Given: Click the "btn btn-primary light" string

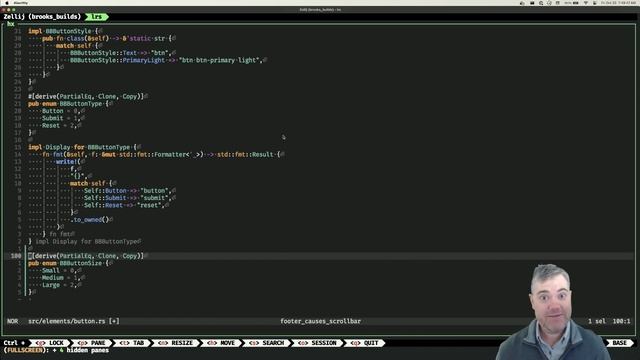Looking at the screenshot, I should point(219,60).
